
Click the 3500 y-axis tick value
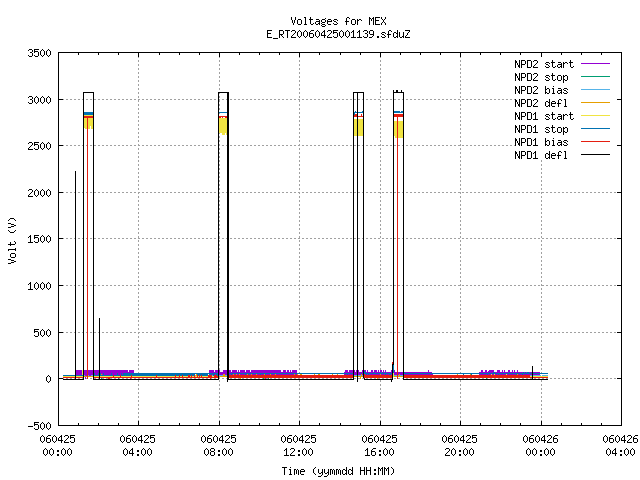pyautogui.click(x=39, y=53)
